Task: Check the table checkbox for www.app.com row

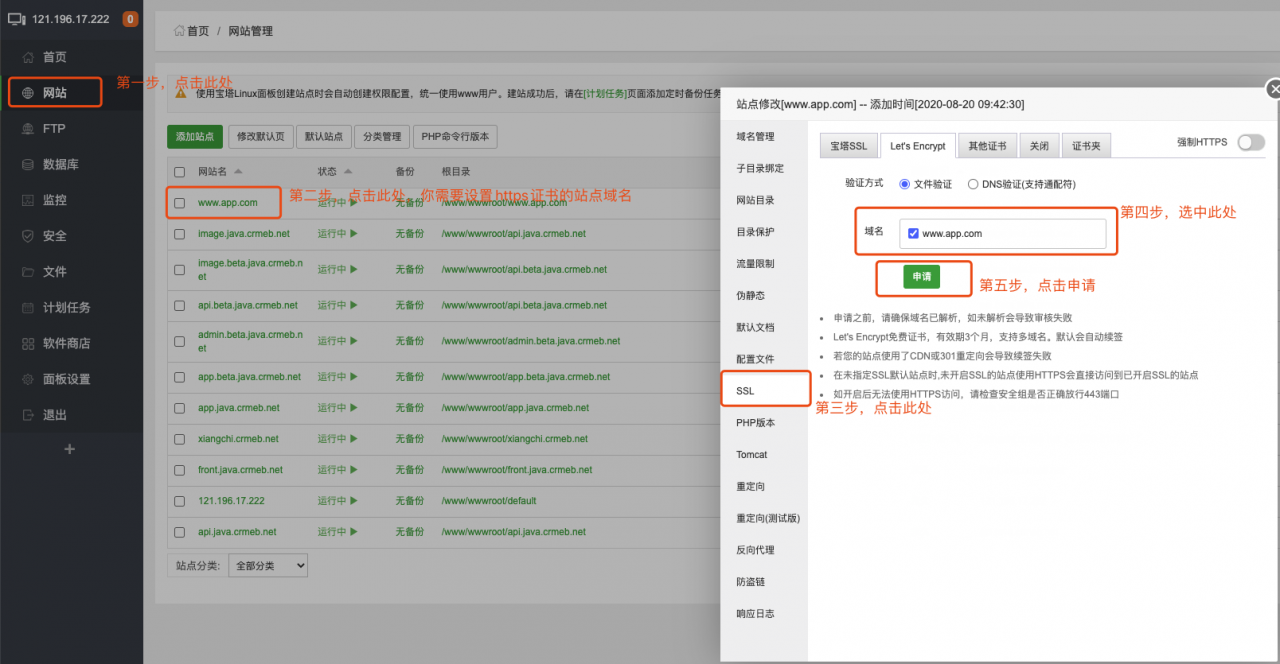Action: pos(180,203)
